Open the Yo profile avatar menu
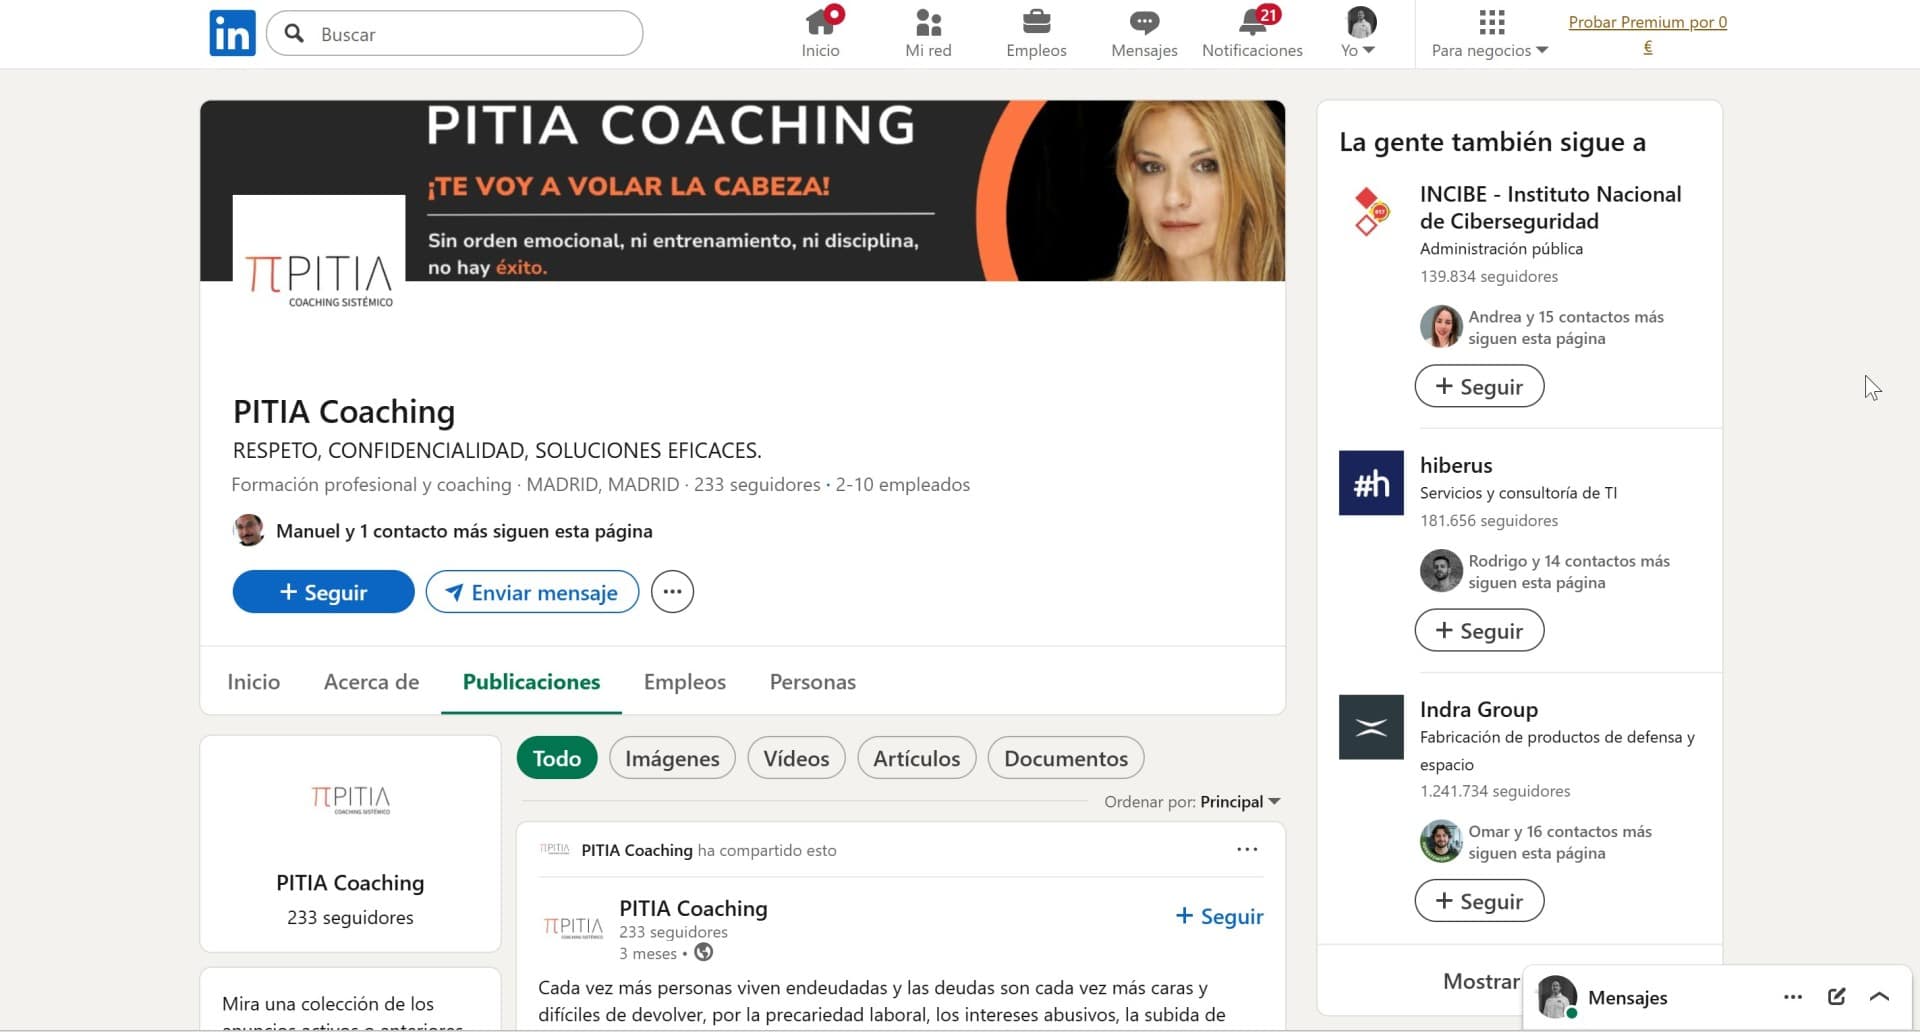Image resolution: width=1920 pixels, height=1032 pixels. 1360,33
